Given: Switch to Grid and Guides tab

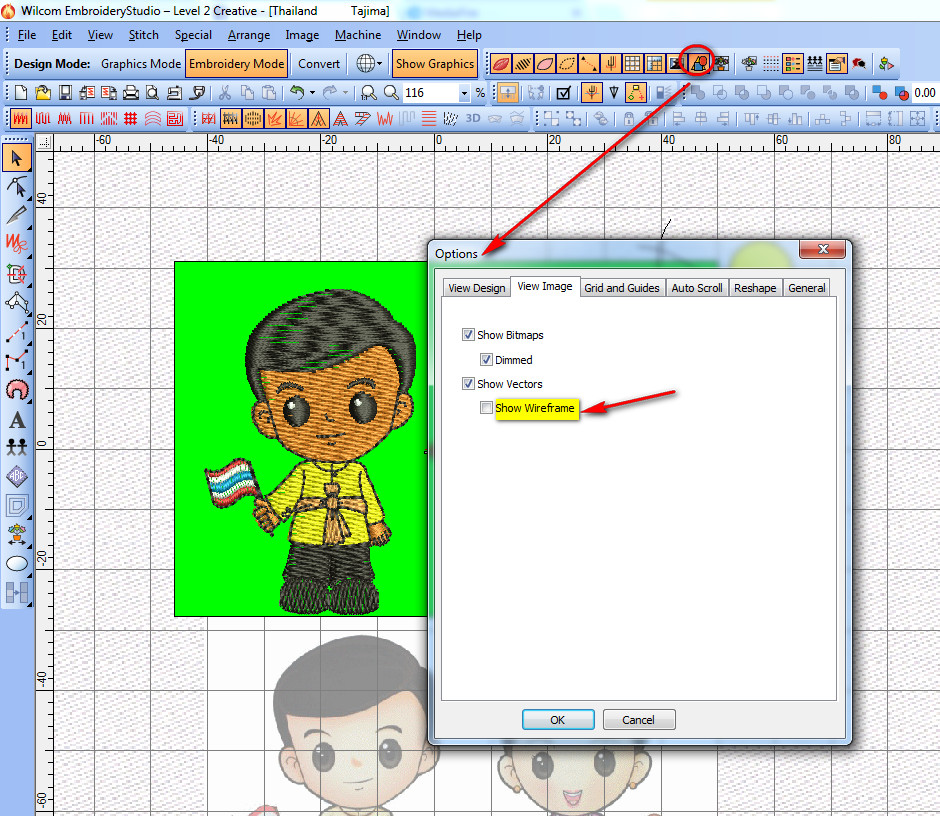Looking at the screenshot, I should (x=622, y=288).
